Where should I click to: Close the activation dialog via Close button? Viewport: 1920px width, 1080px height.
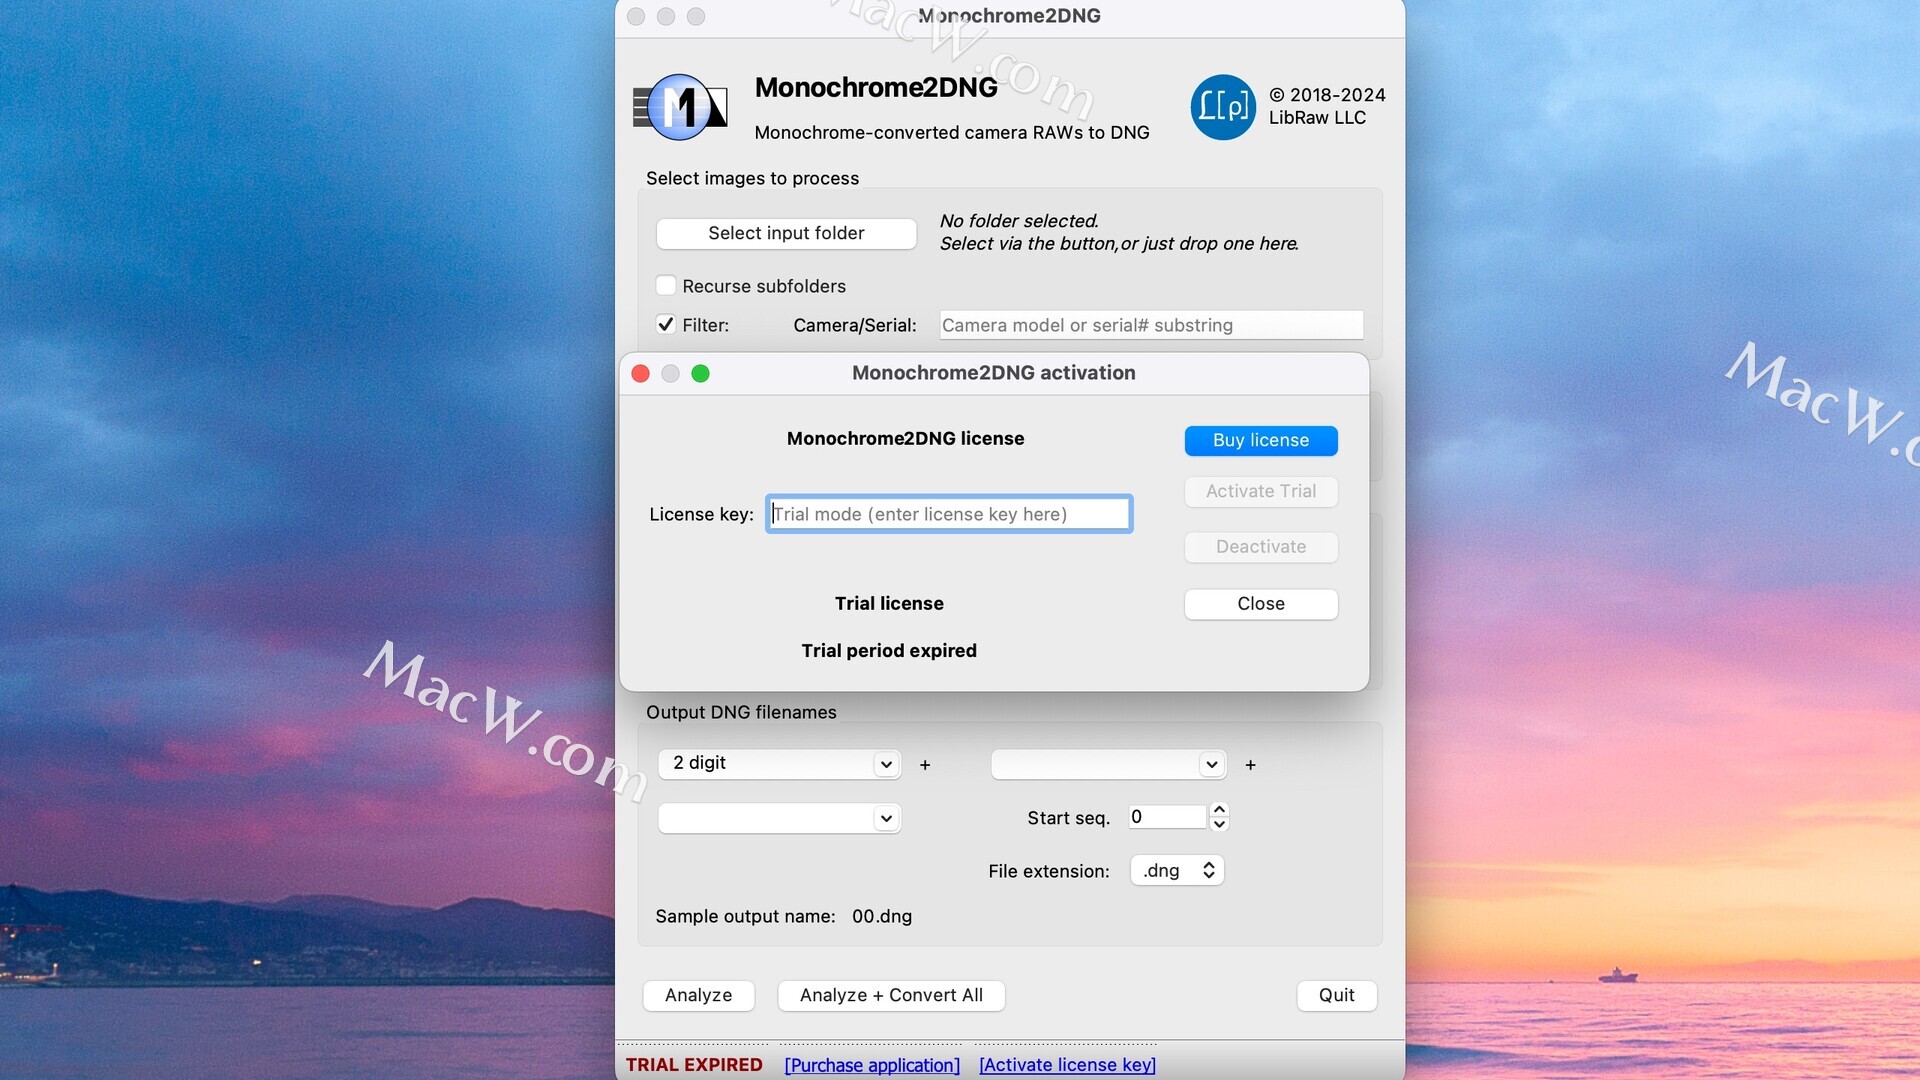[1261, 604]
